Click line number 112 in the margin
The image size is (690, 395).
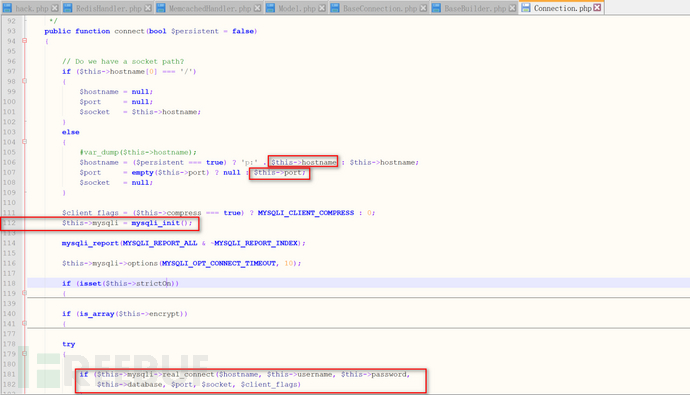click(x=9, y=223)
